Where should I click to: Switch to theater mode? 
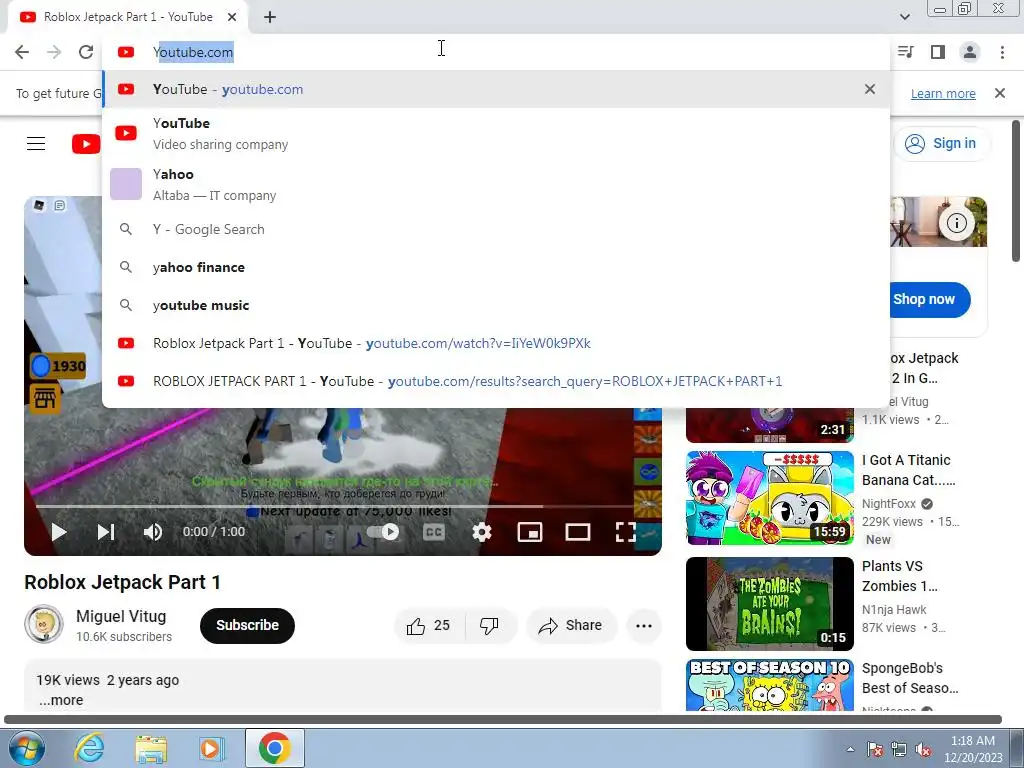(x=577, y=532)
